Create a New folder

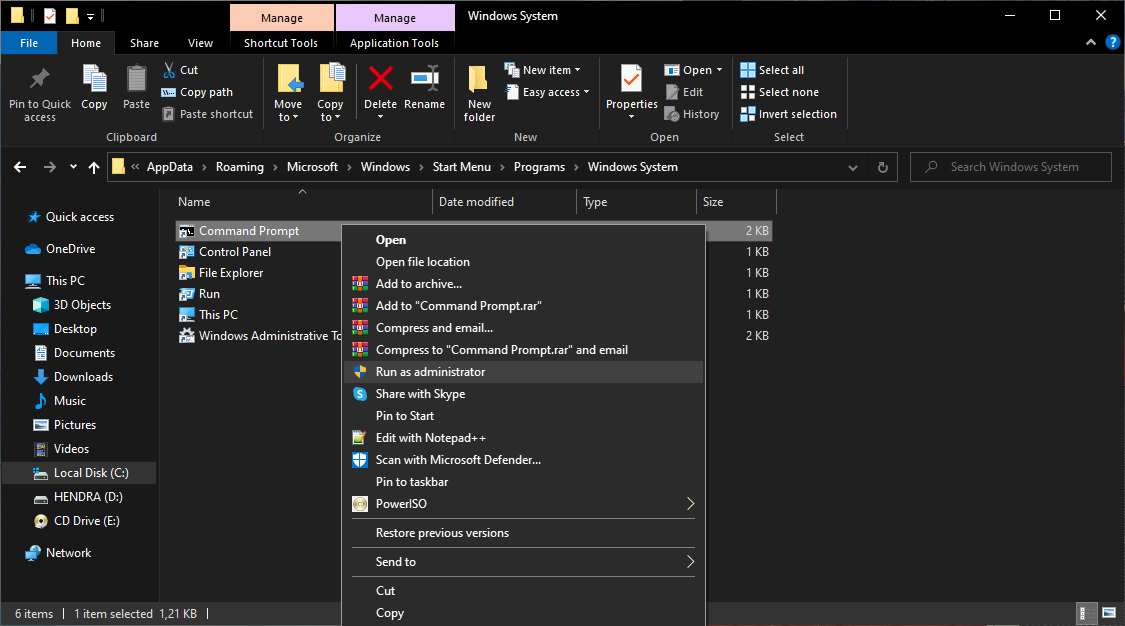click(479, 93)
